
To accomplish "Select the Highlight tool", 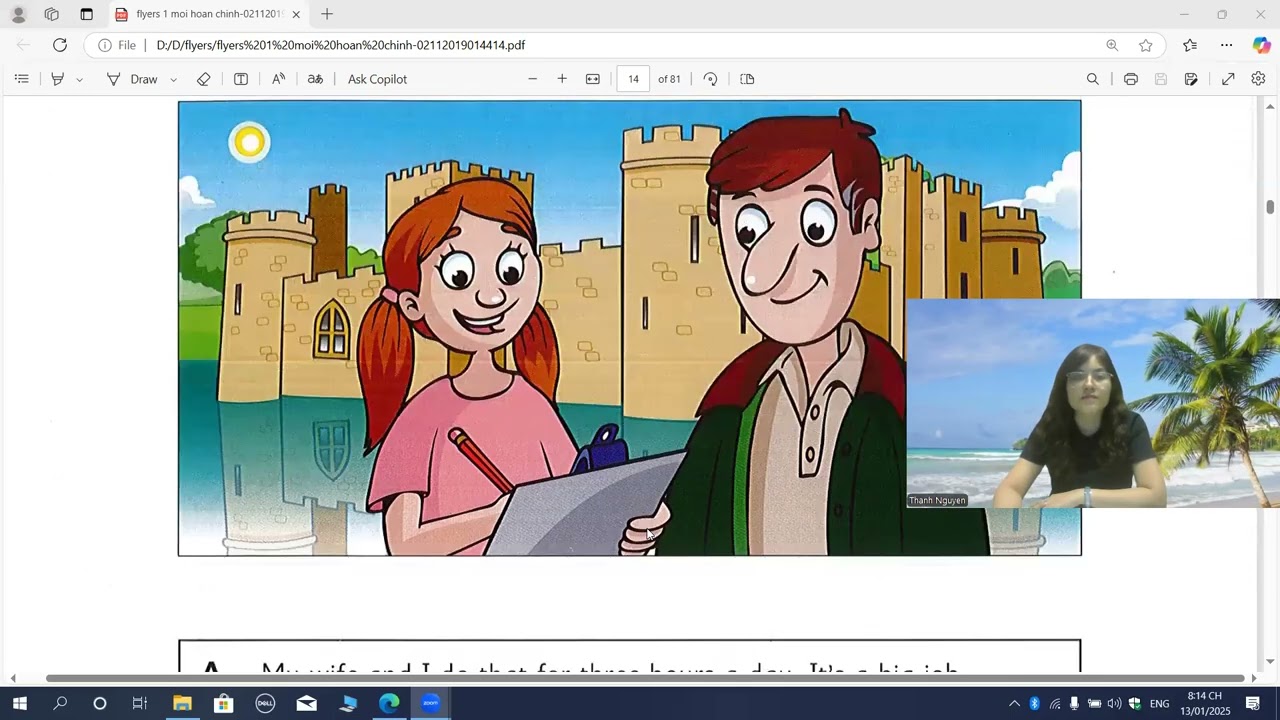I will point(58,79).
